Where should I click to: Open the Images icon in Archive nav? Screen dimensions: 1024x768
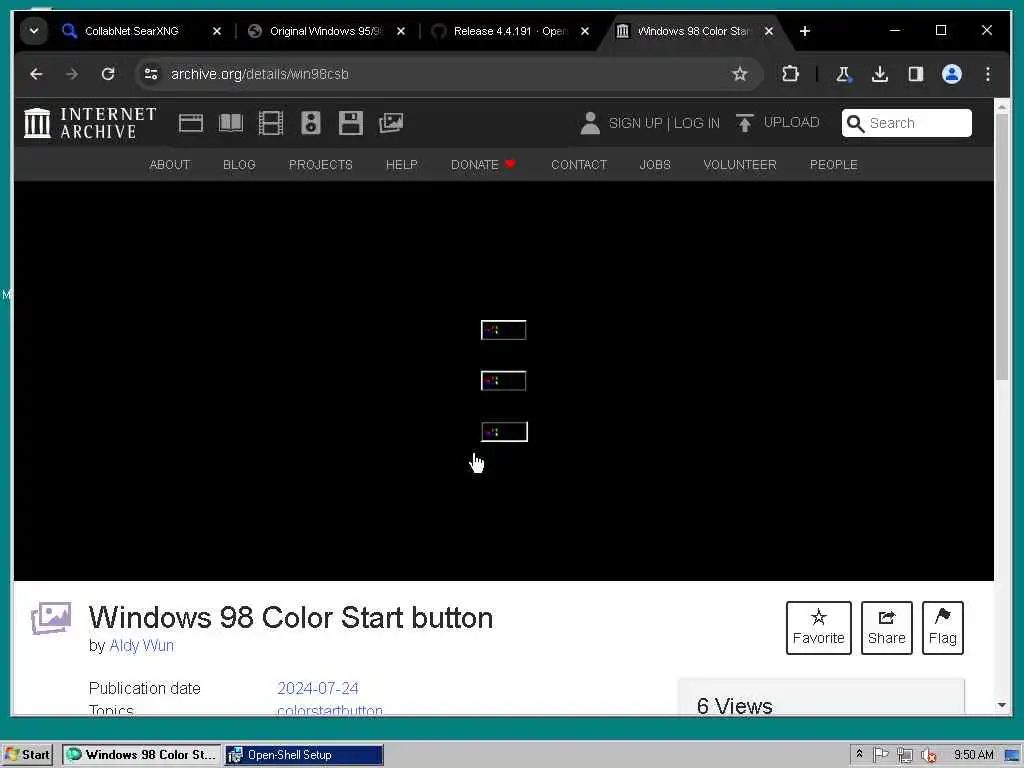pyautogui.click(x=391, y=123)
